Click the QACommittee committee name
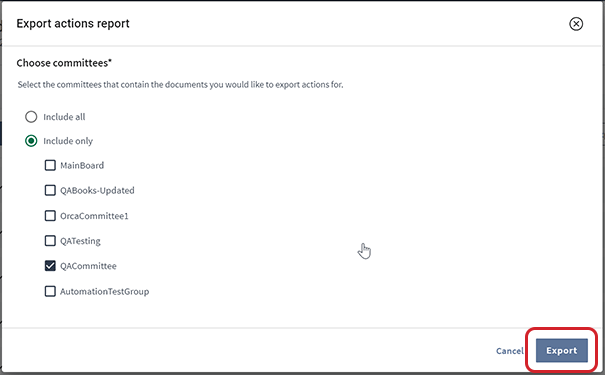This screenshot has width=605, height=375. [x=88, y=266]
